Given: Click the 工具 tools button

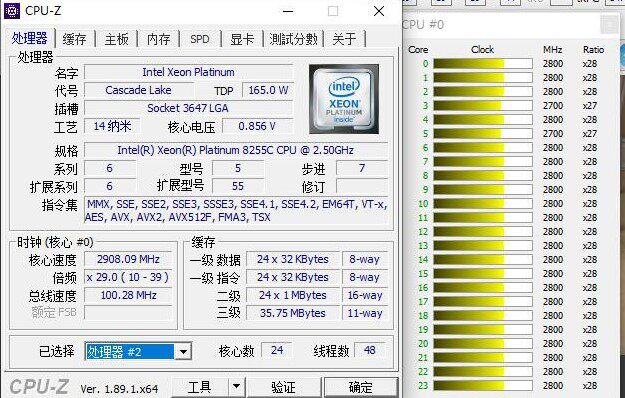Looking at the screenshot, I should [200, 387].
